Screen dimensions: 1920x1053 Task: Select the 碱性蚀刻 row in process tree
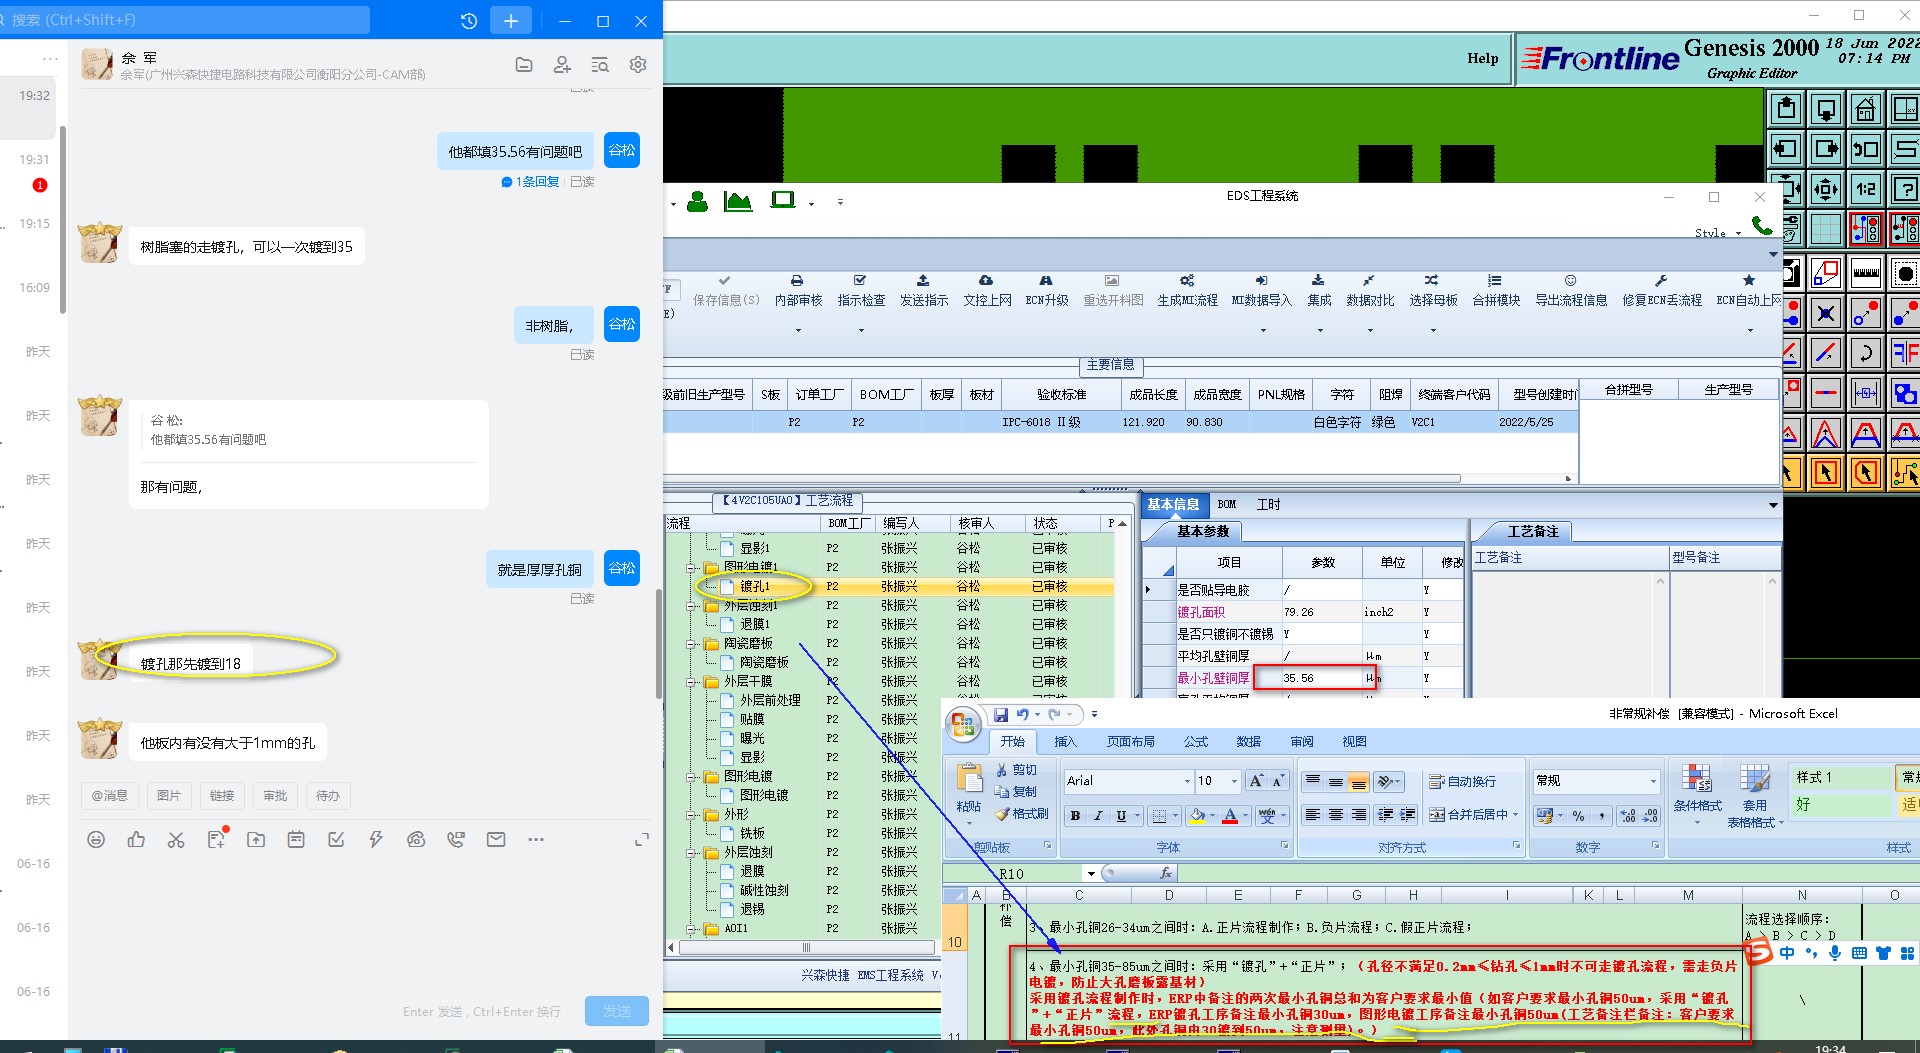[764, 891]
